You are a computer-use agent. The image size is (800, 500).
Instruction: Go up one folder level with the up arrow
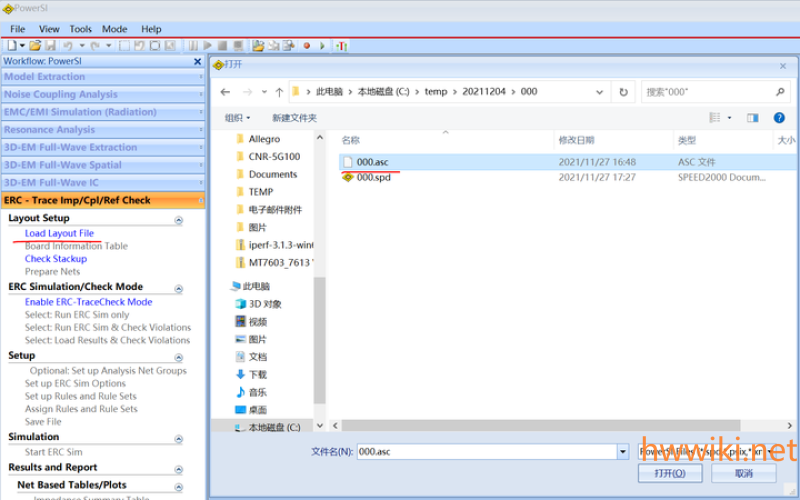click(279, 92)
